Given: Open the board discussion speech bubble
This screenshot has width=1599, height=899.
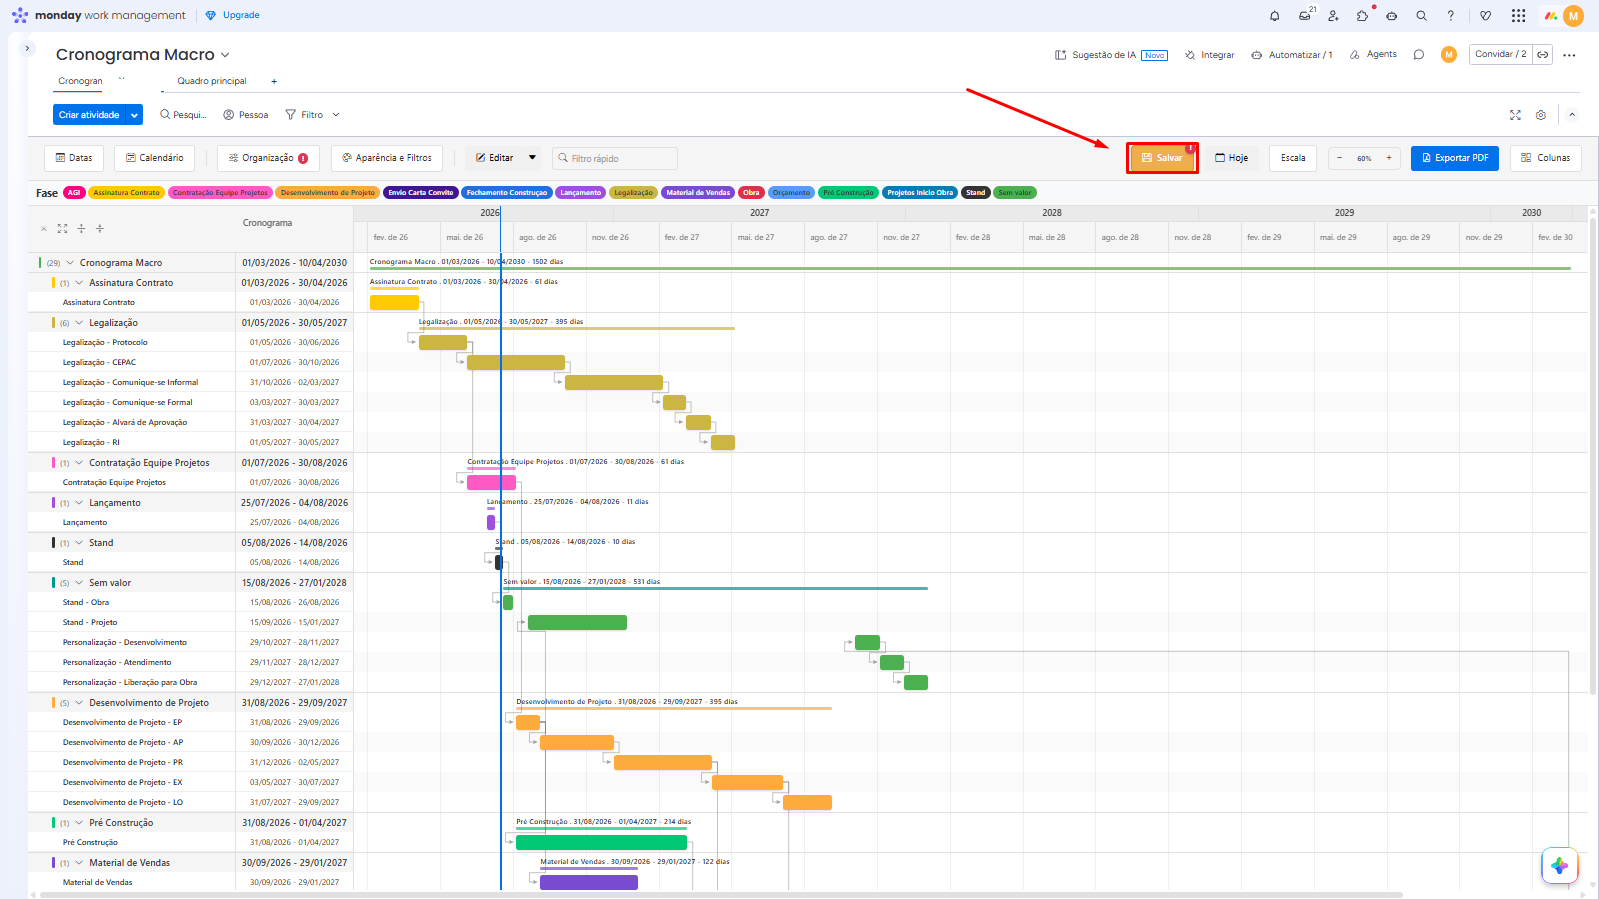Looking at the screenshot, I should (x=1418, y=55).
